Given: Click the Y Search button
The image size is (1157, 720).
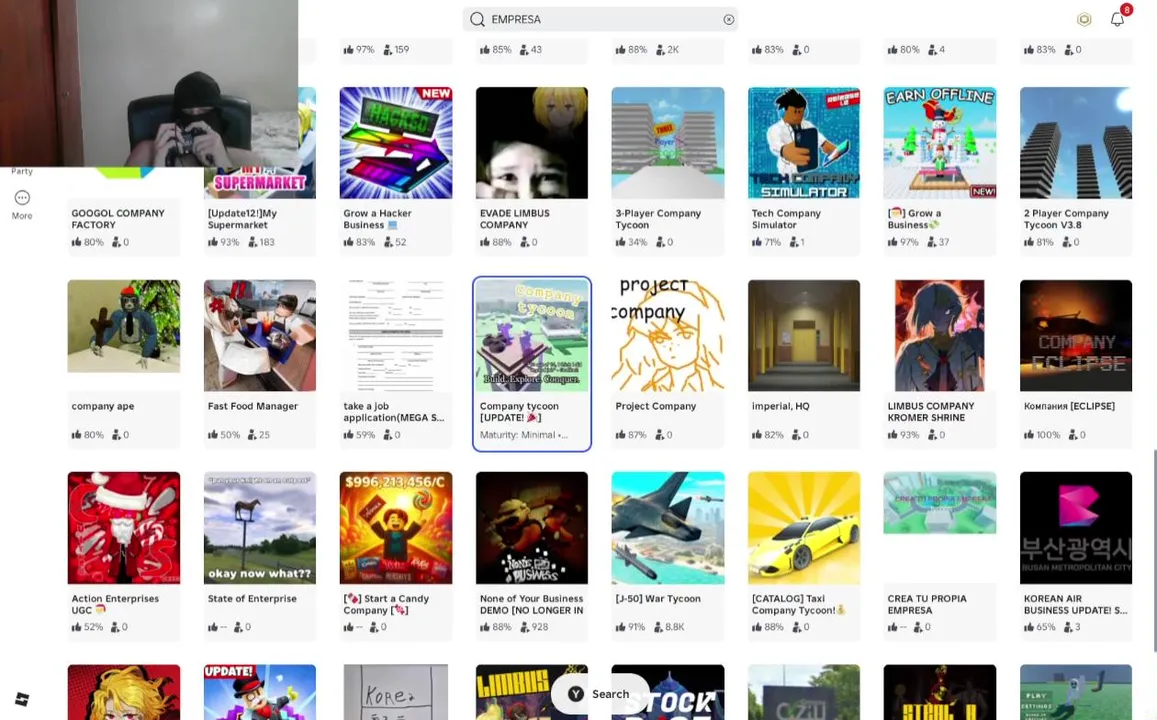Looking at the screenshot, I should point(600,693).
